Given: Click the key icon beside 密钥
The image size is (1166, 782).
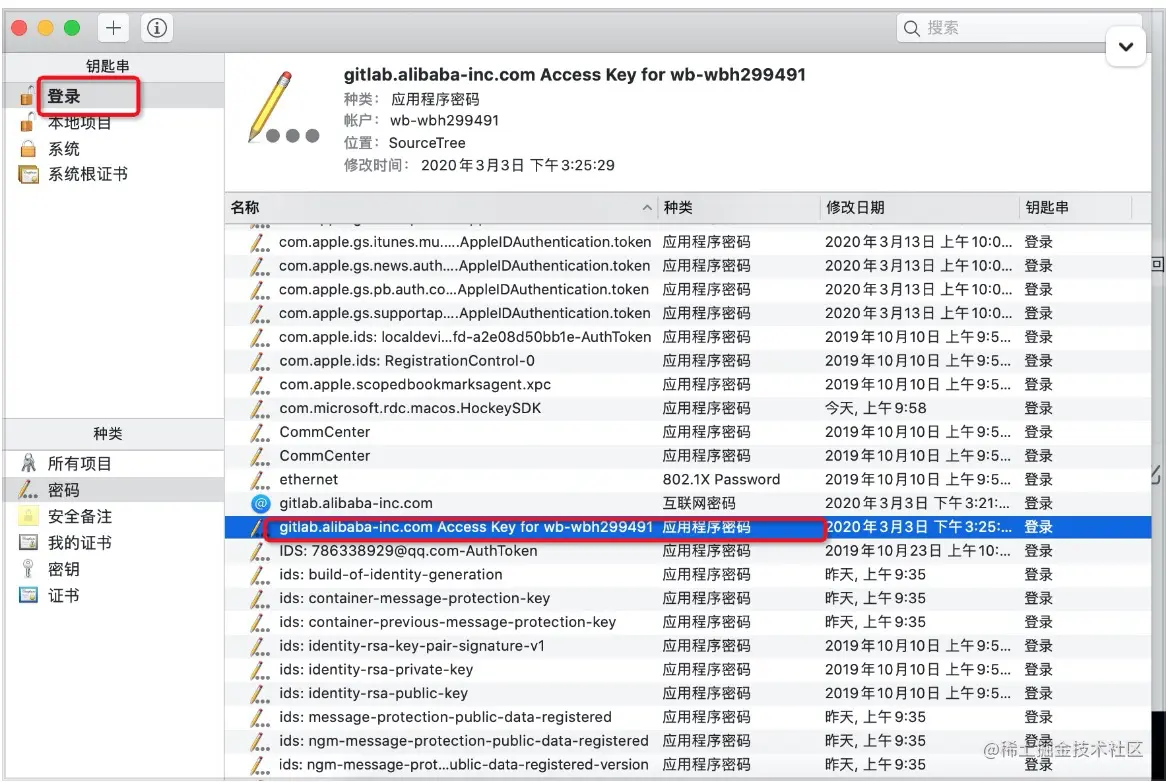Looking at the screenshot, I should 28,569.
